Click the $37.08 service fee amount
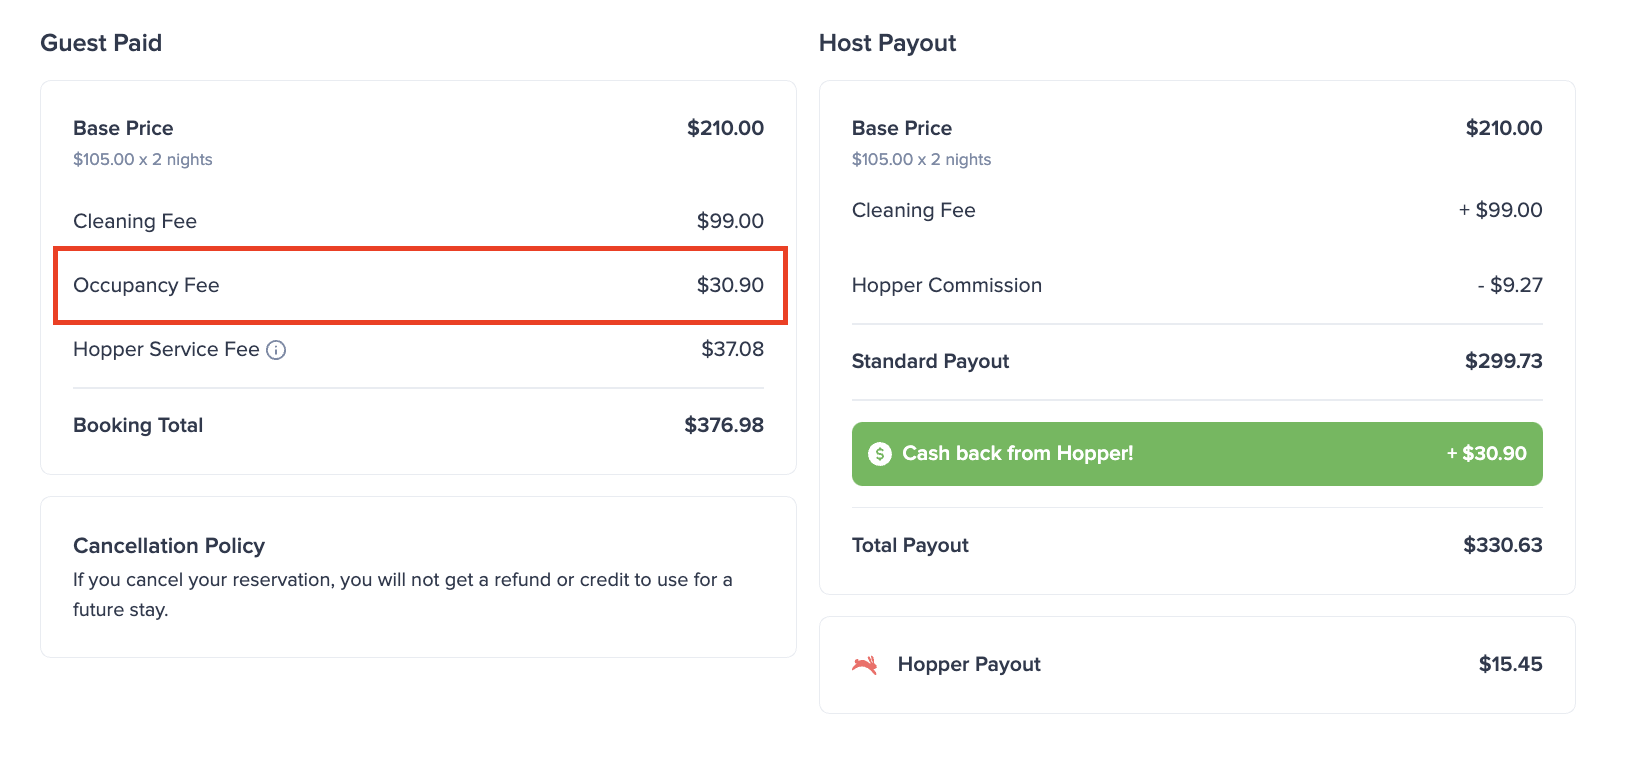This screenshot has height=764, width=1628. point(732,350)
